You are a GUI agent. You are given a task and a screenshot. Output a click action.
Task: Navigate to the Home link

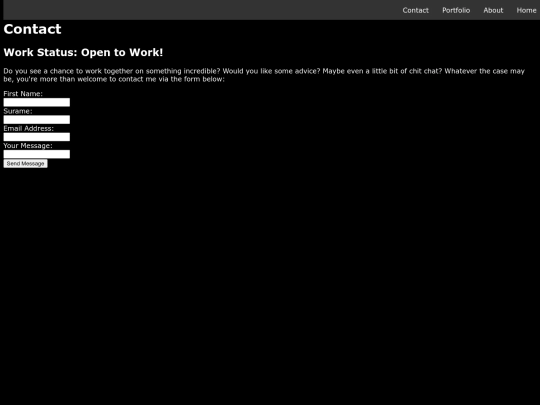[x=526, y=10]
